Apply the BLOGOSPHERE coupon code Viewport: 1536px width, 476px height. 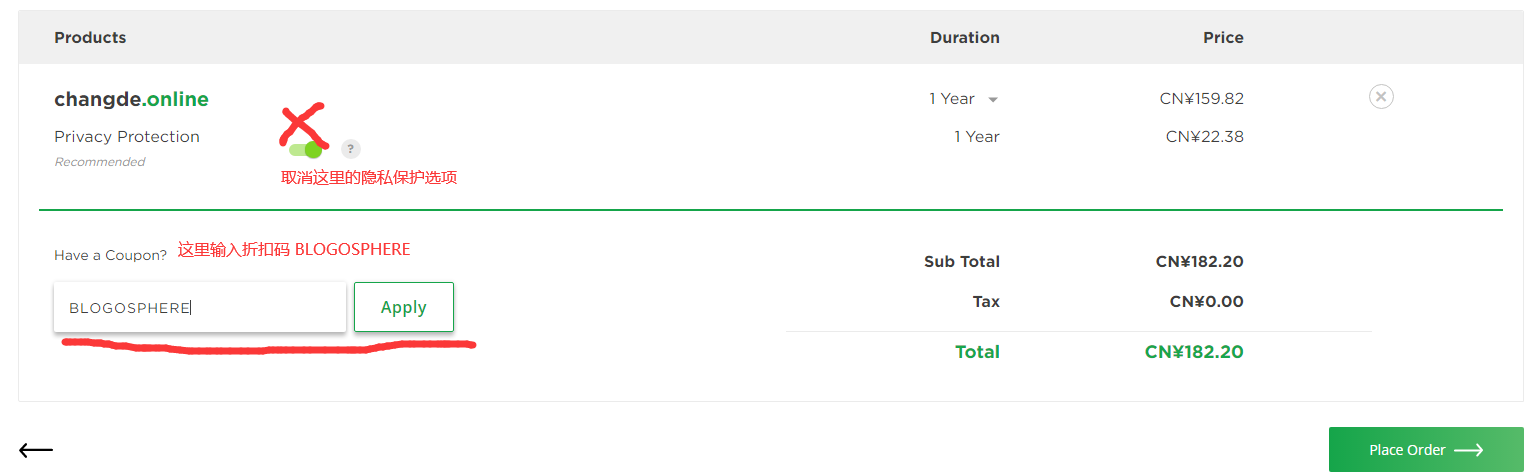(404, 307)
